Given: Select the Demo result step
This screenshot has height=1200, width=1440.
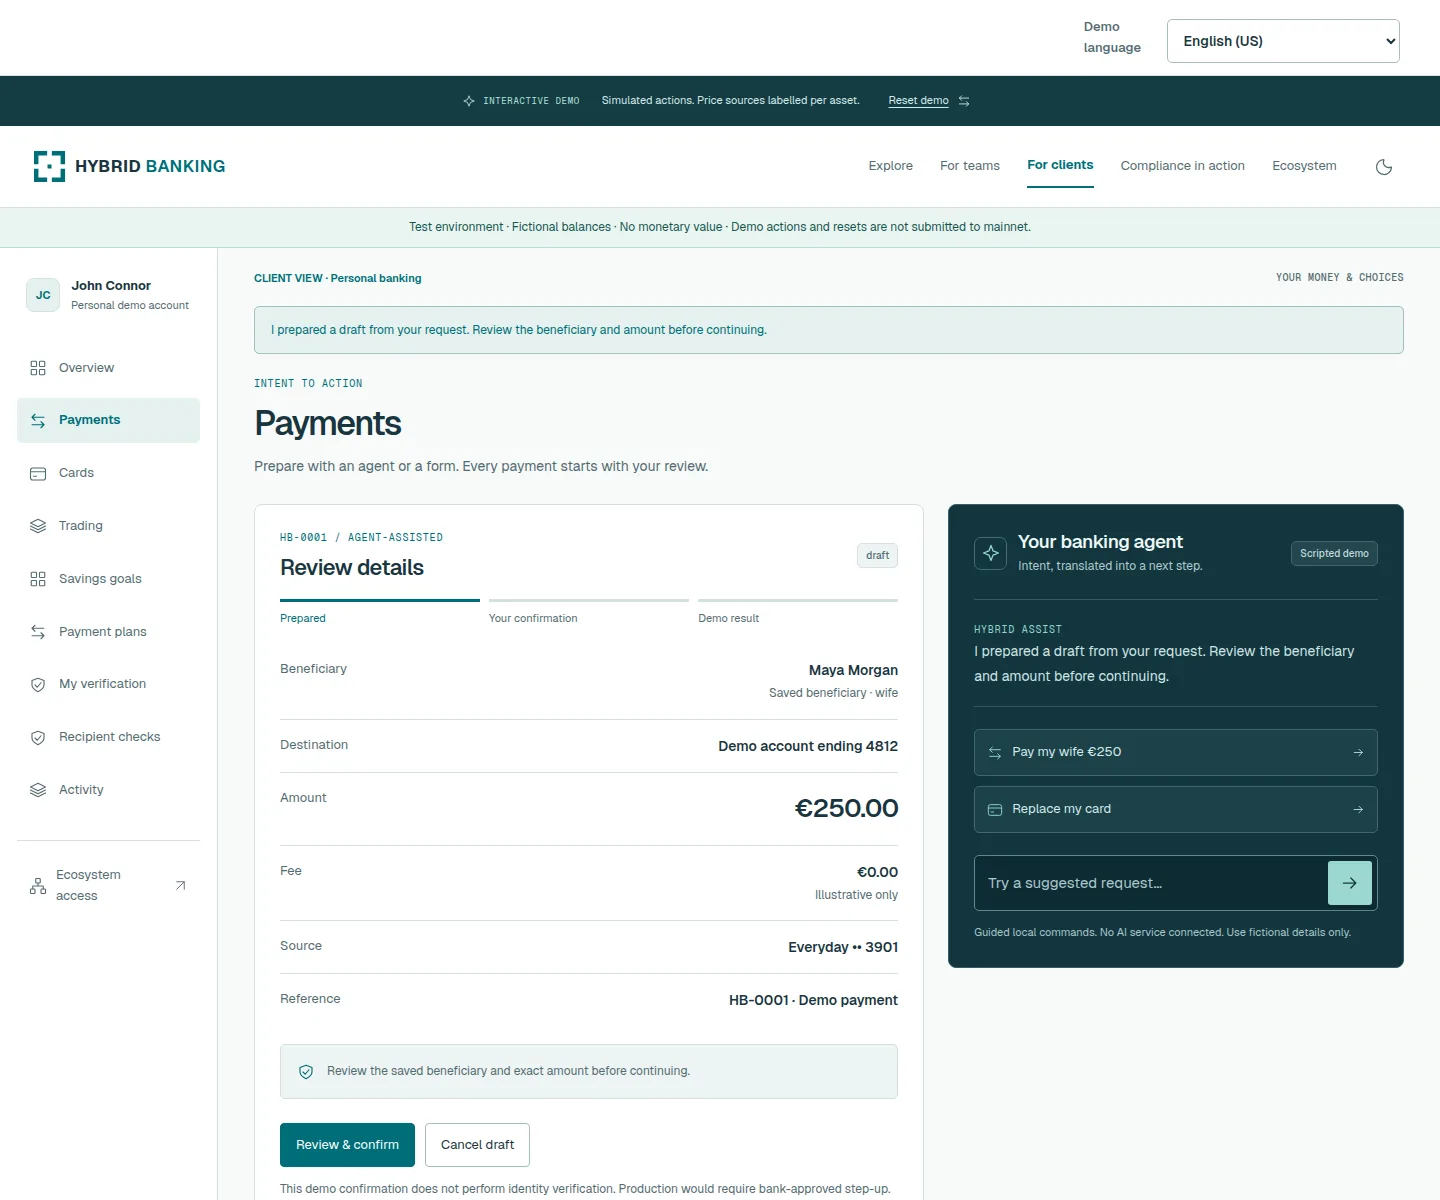Looking at the screenshot, I should pyautogui.click(x=798, y=612).
